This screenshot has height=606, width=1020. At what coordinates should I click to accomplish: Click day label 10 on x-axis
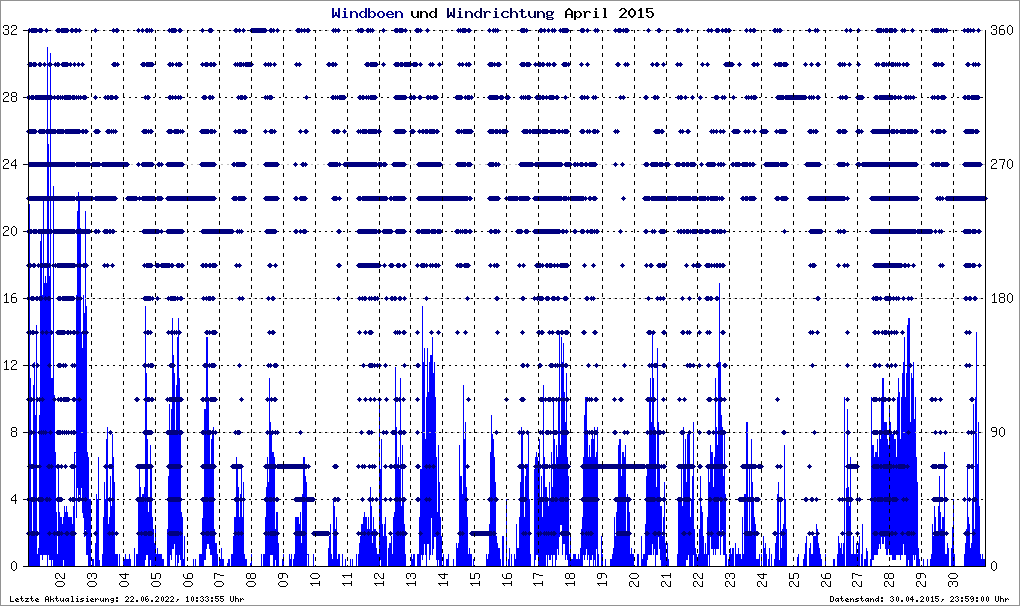pyautogui.click(x=315, y=579)
